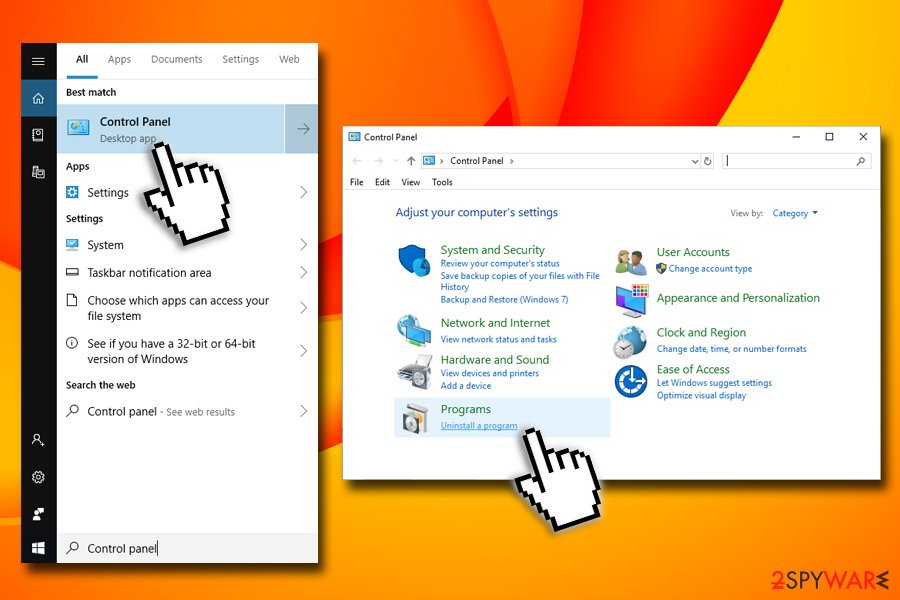Open the user account icon in sidebar
Screen dimensions: 900x600
click(x=38, y=440)
